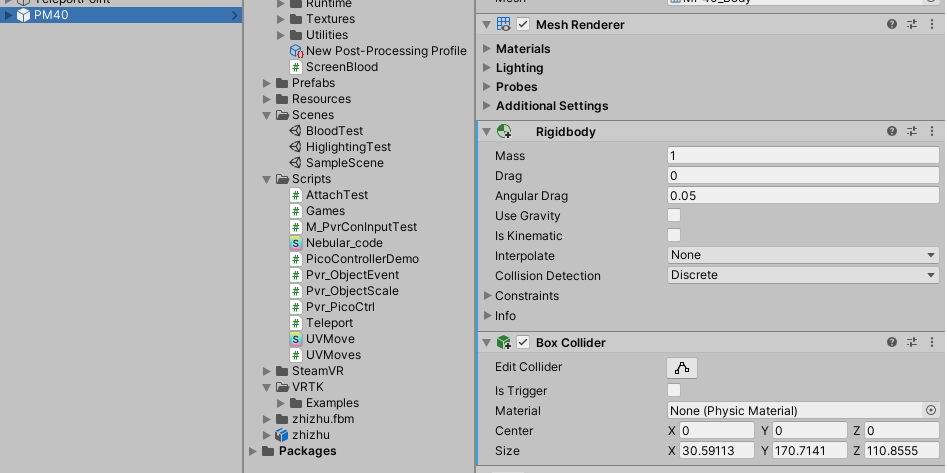Expand the Rigidbody Constraints foldout
This screenshot has height=473, width=947.
[x=487, y=295]
